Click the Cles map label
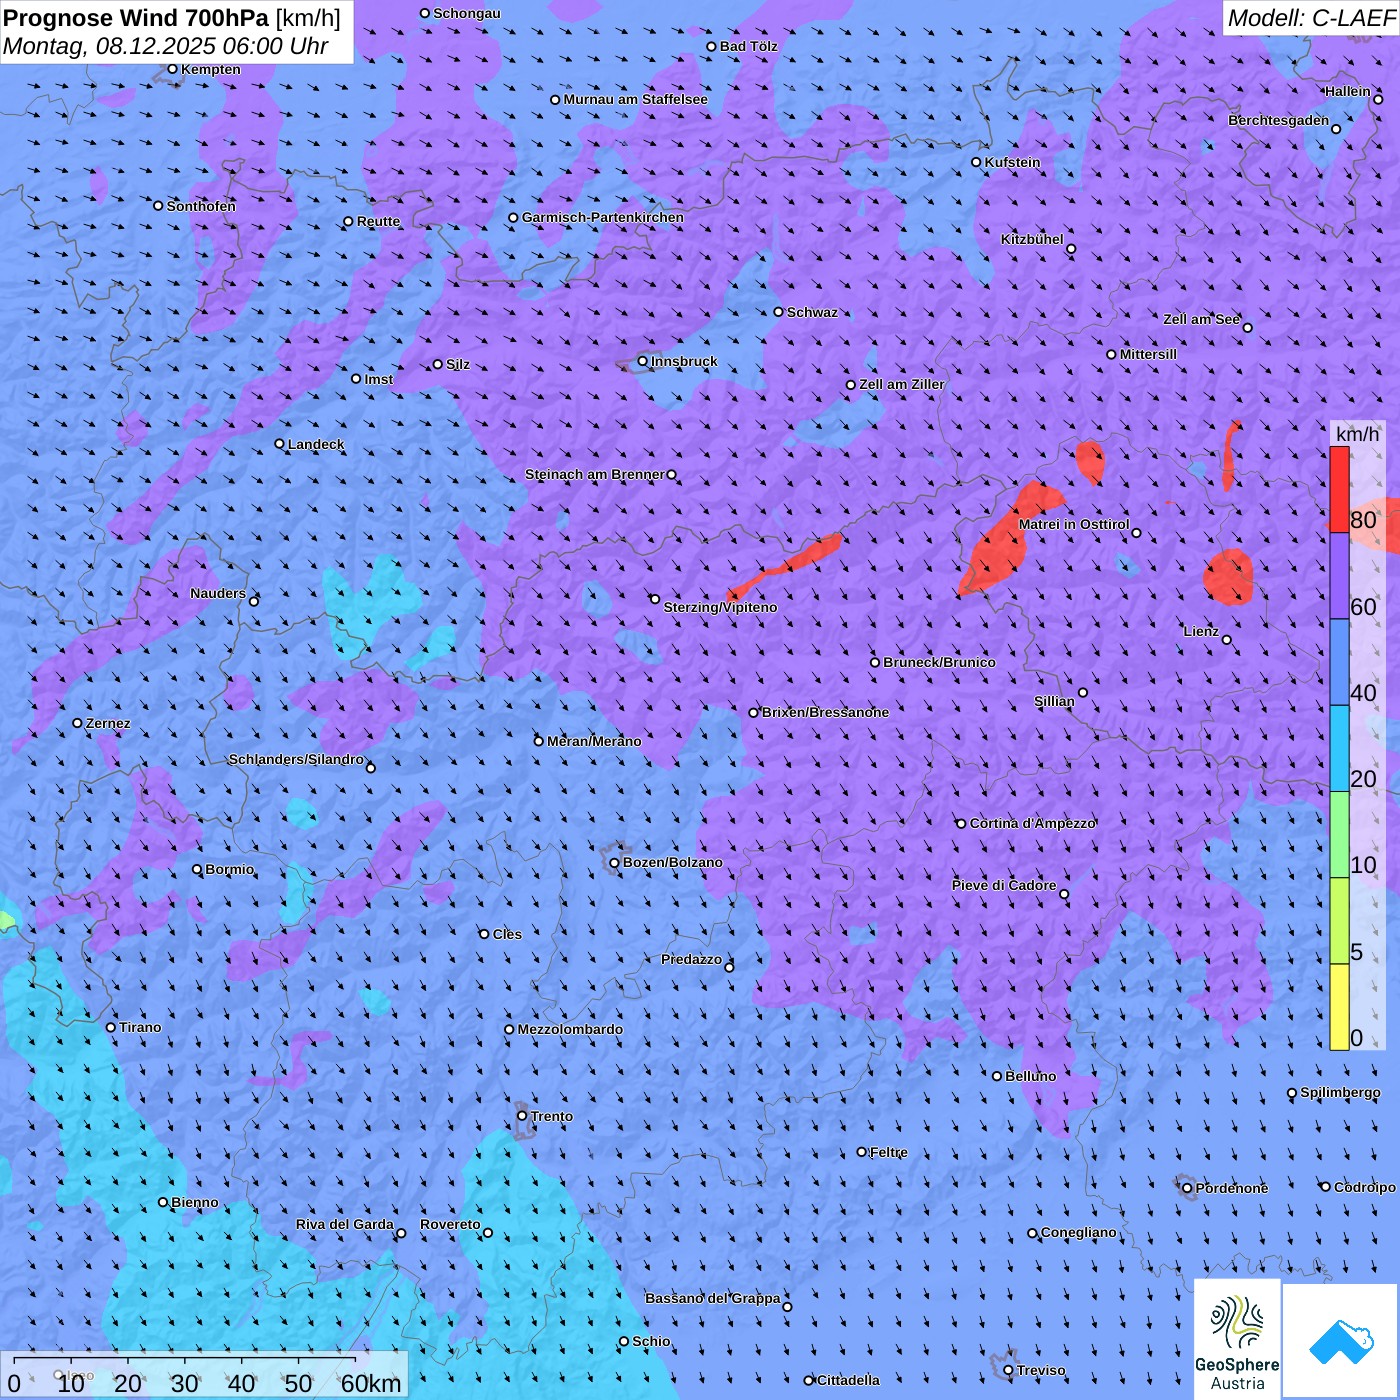The image size is (1400, 1400). (507, 934)
